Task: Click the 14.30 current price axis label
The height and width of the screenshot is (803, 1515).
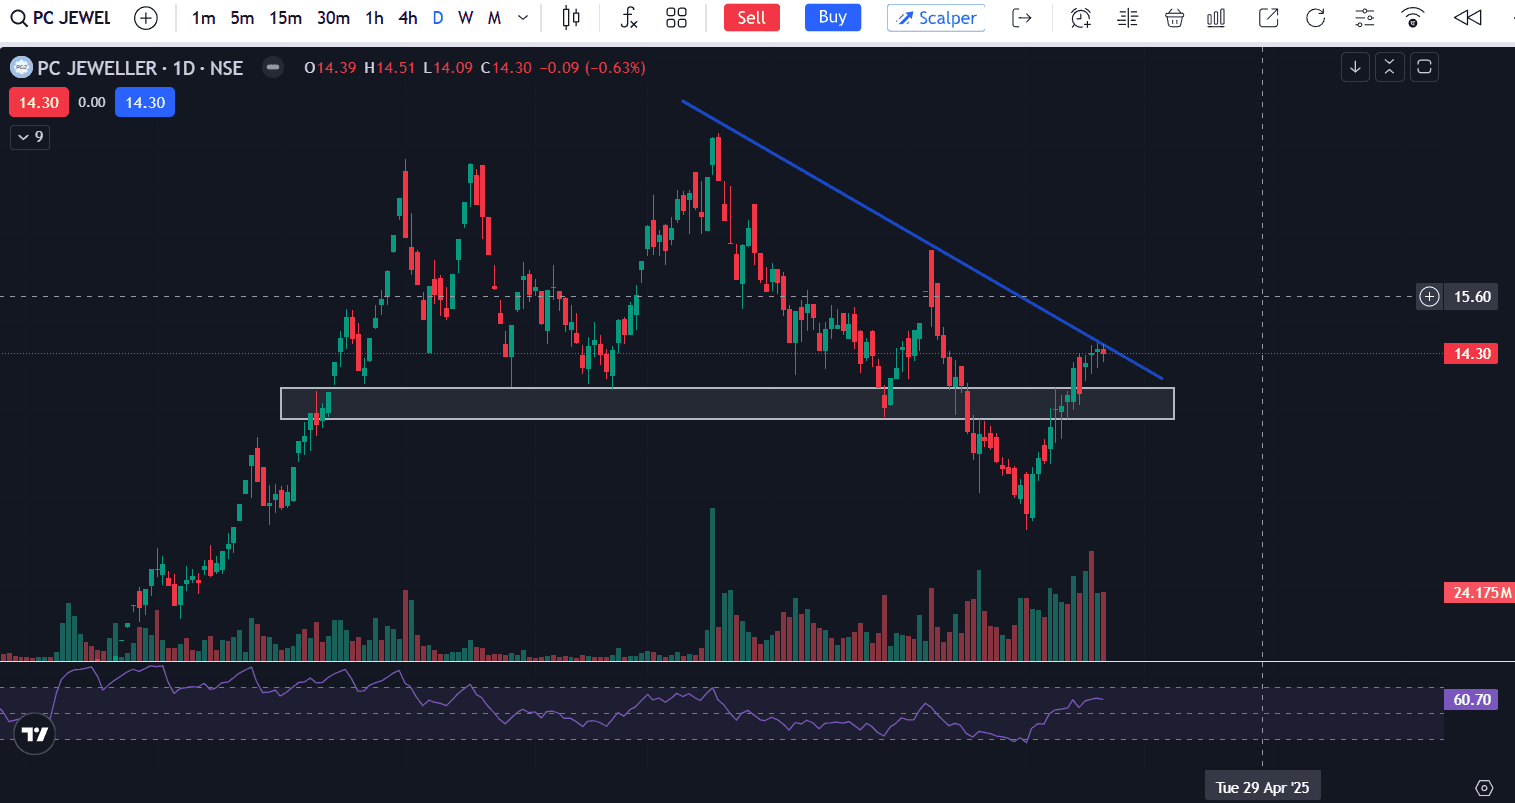Action: tap(1471, 354)
